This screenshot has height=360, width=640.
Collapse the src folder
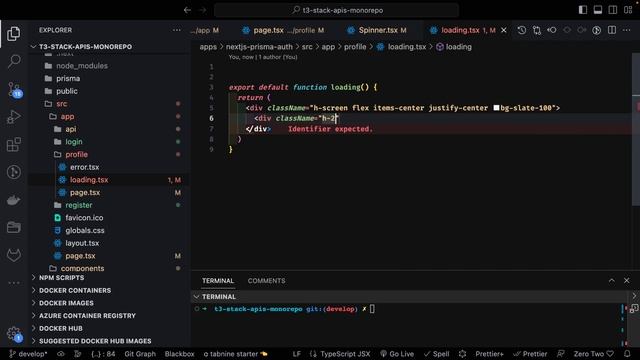click(62, 104)
